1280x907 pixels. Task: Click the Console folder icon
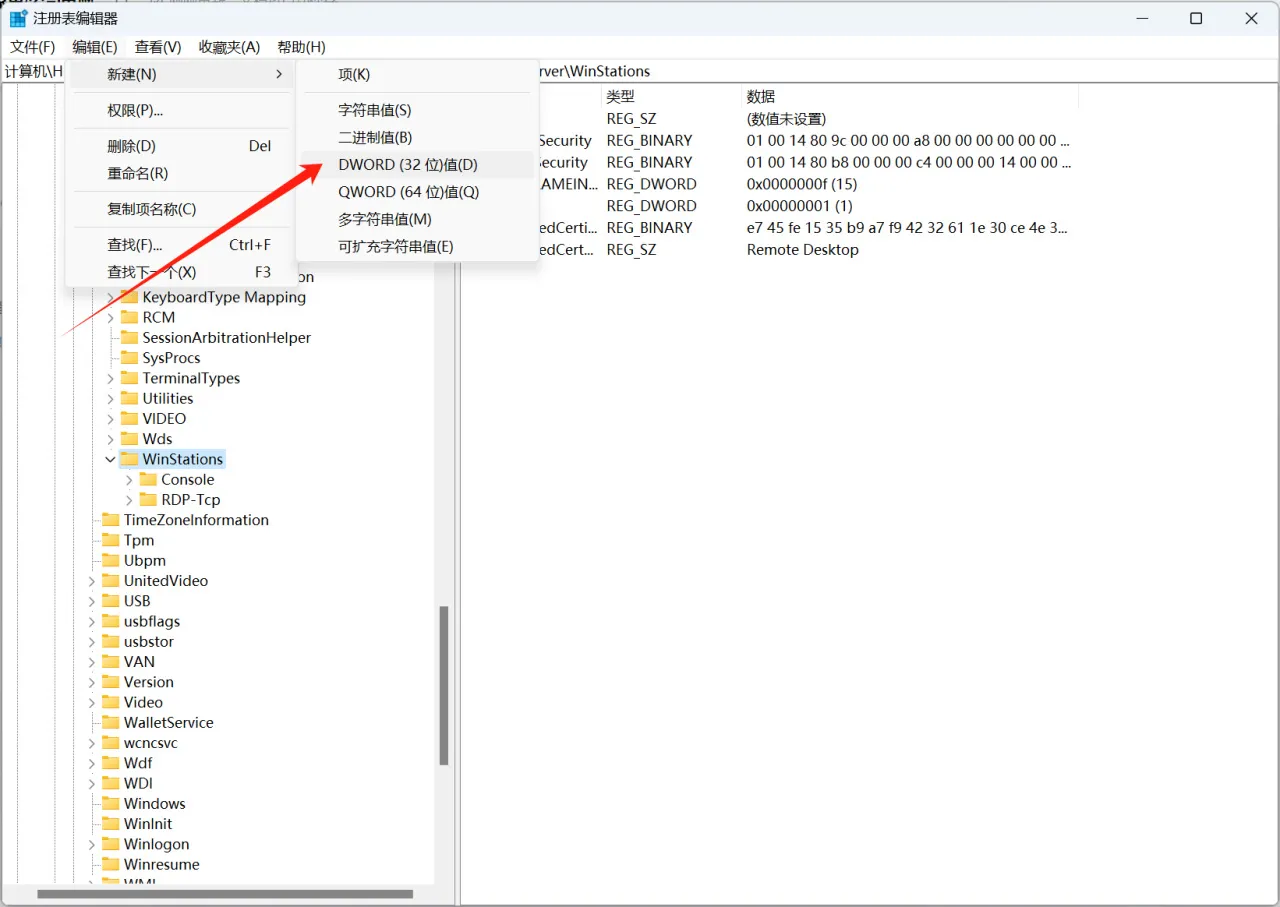point(148,479)
